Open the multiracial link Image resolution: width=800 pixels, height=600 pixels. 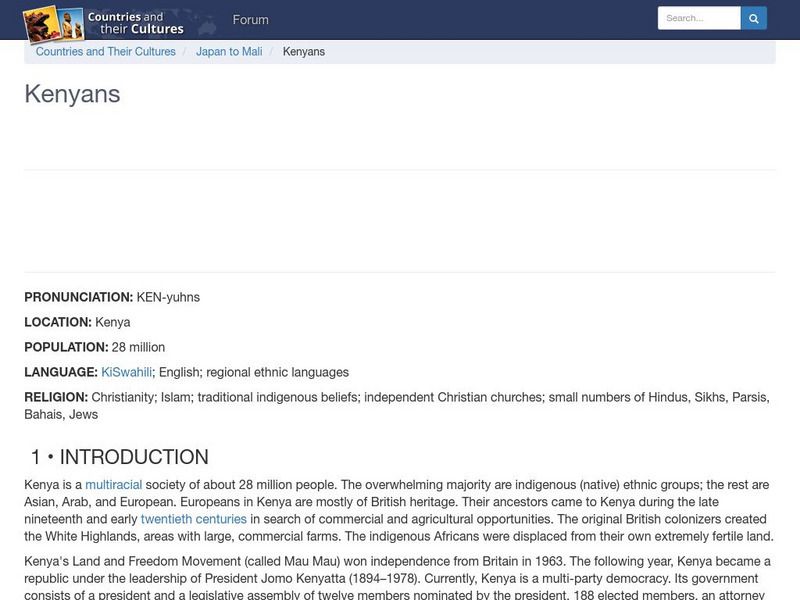pos(113,485)
